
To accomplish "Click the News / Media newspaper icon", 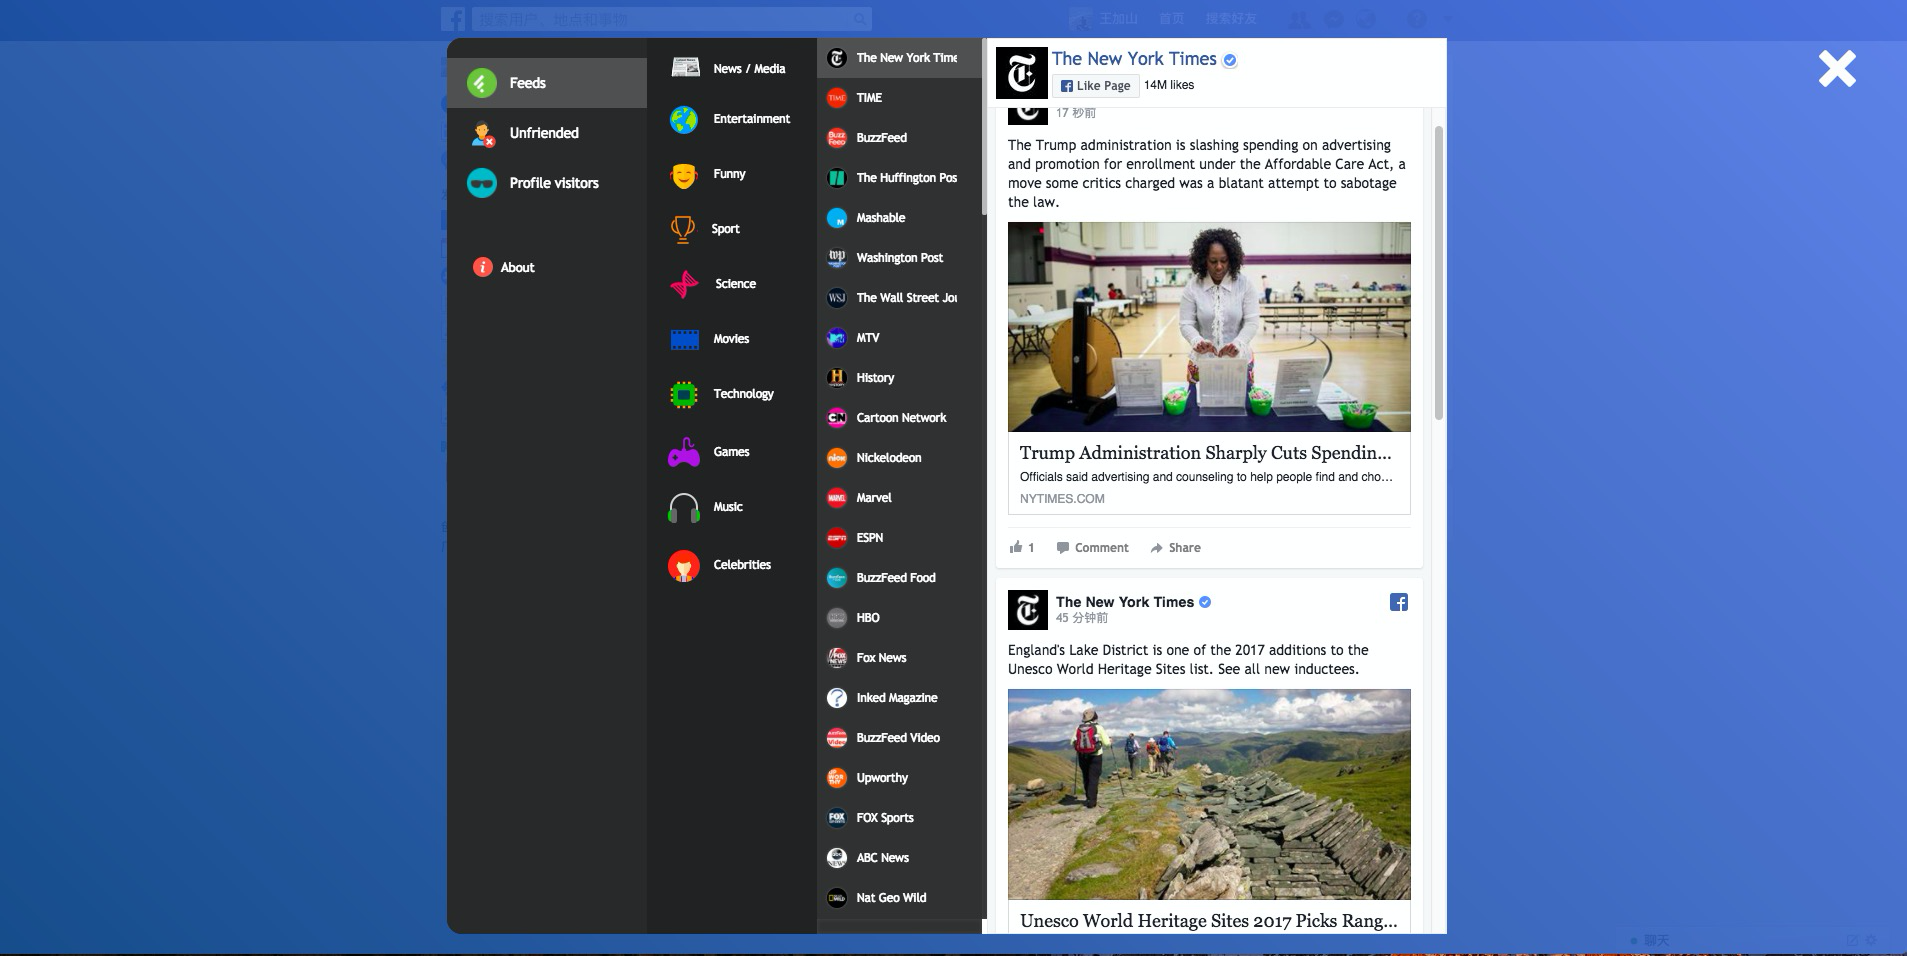I will (x=685, y=68).
